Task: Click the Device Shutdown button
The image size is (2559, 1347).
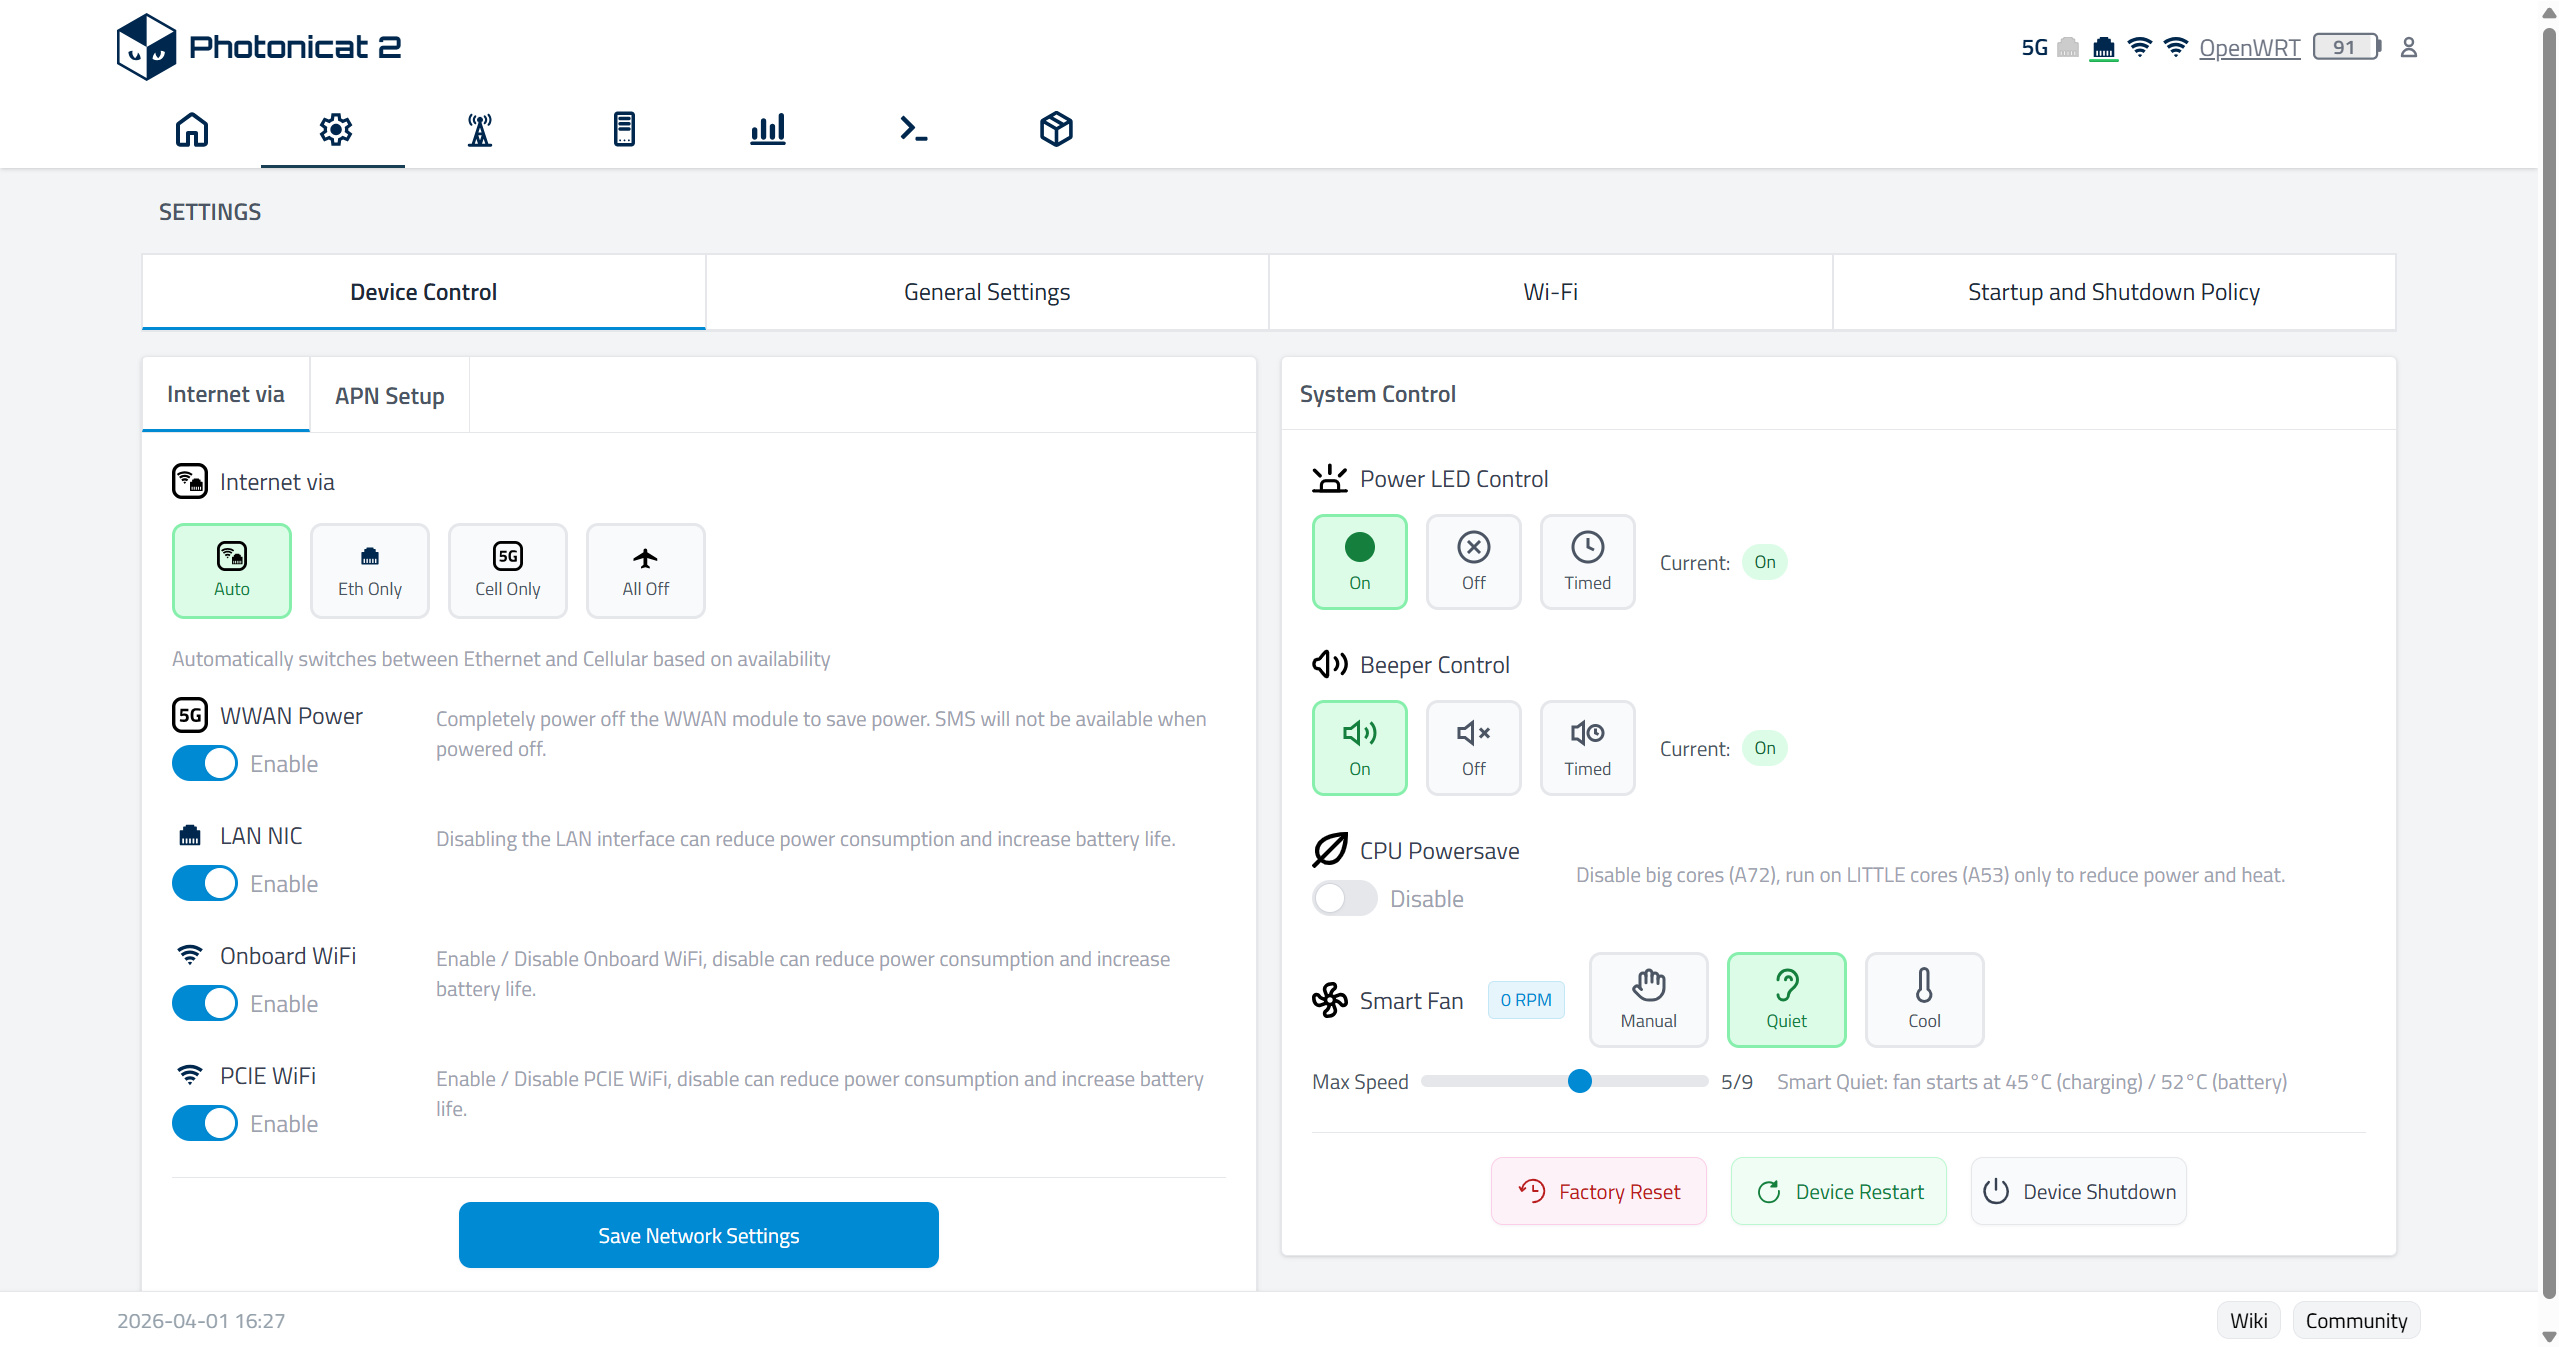Action: 2077,1190
